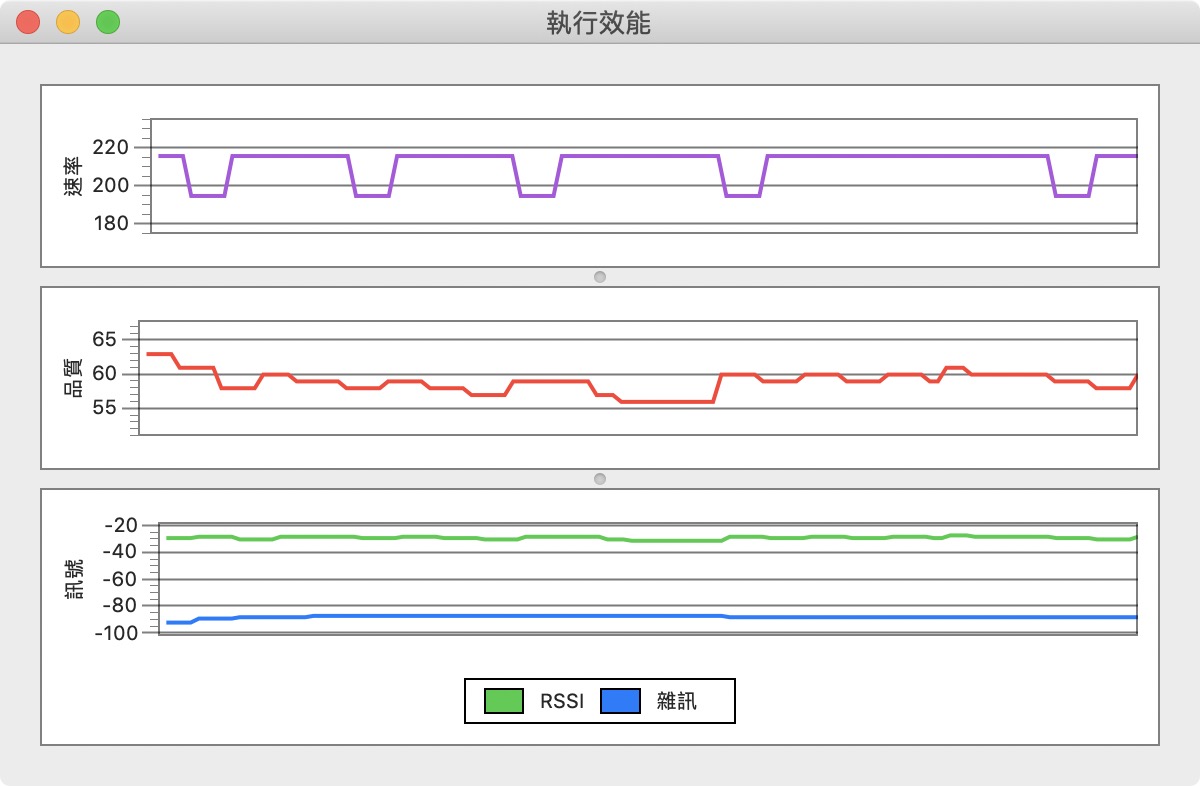Click the blue 雜訊 legend swatch

coord(620,701)
